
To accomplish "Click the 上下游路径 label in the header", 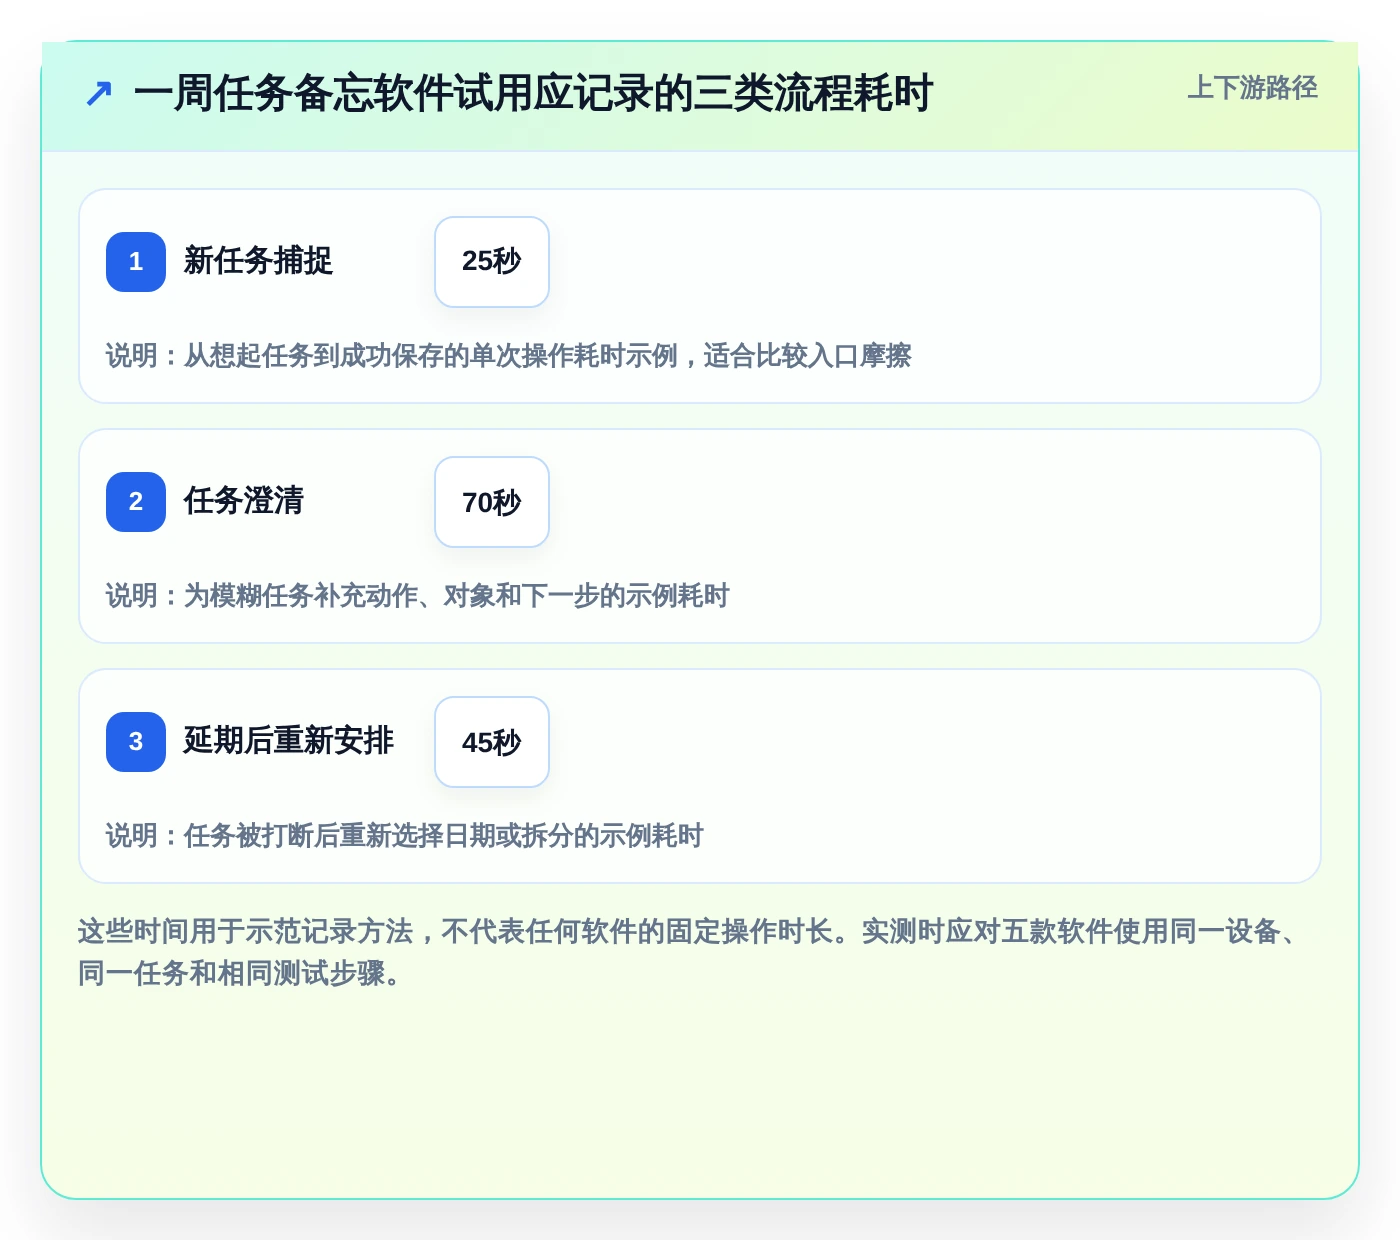I will click(1252, 88).
